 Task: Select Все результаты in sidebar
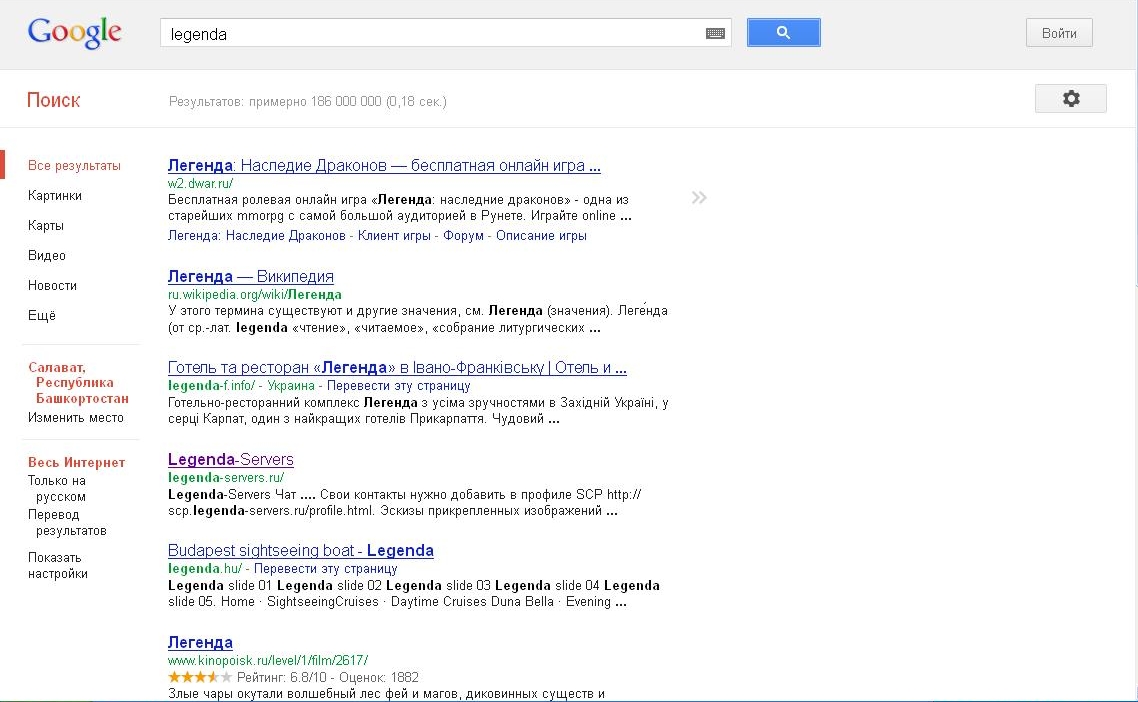pyautogui.click(x=74, y=166)
